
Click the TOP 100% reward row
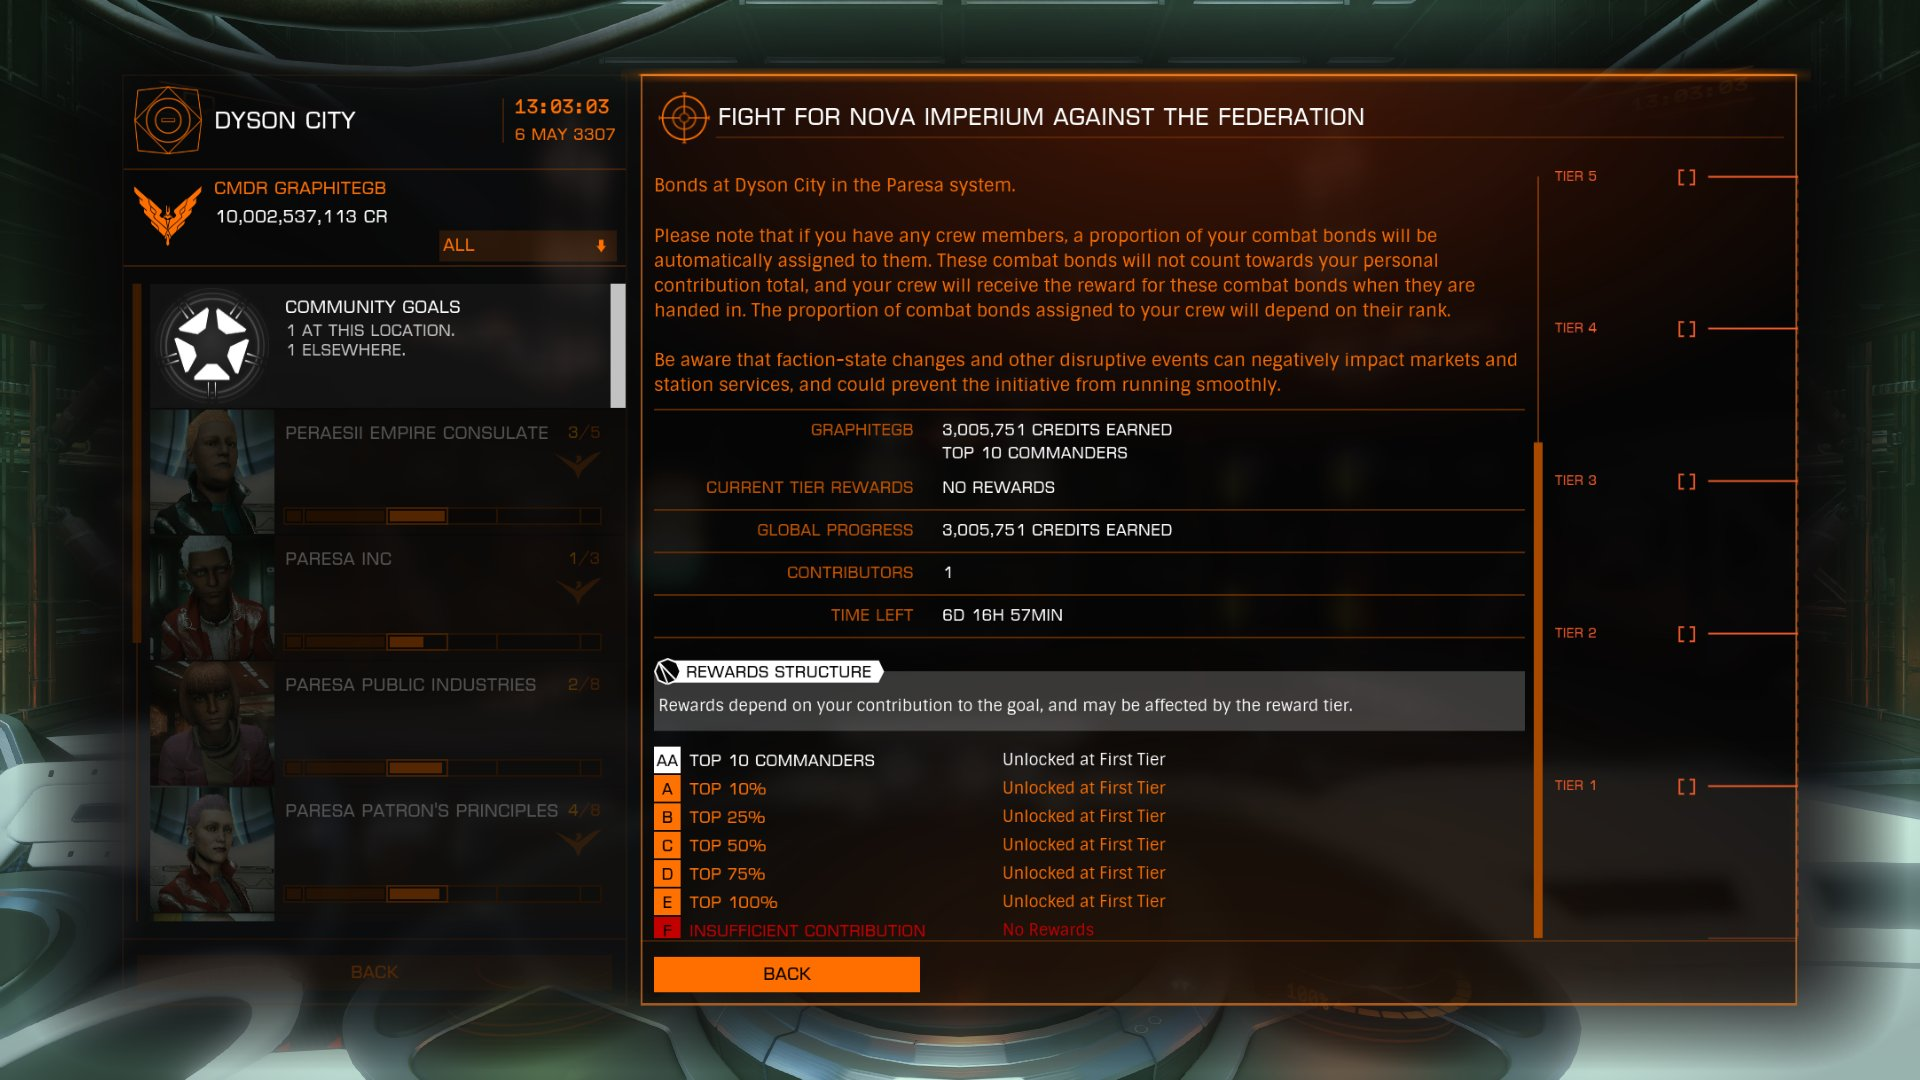pyautogui.click(x=1089, y=902)
